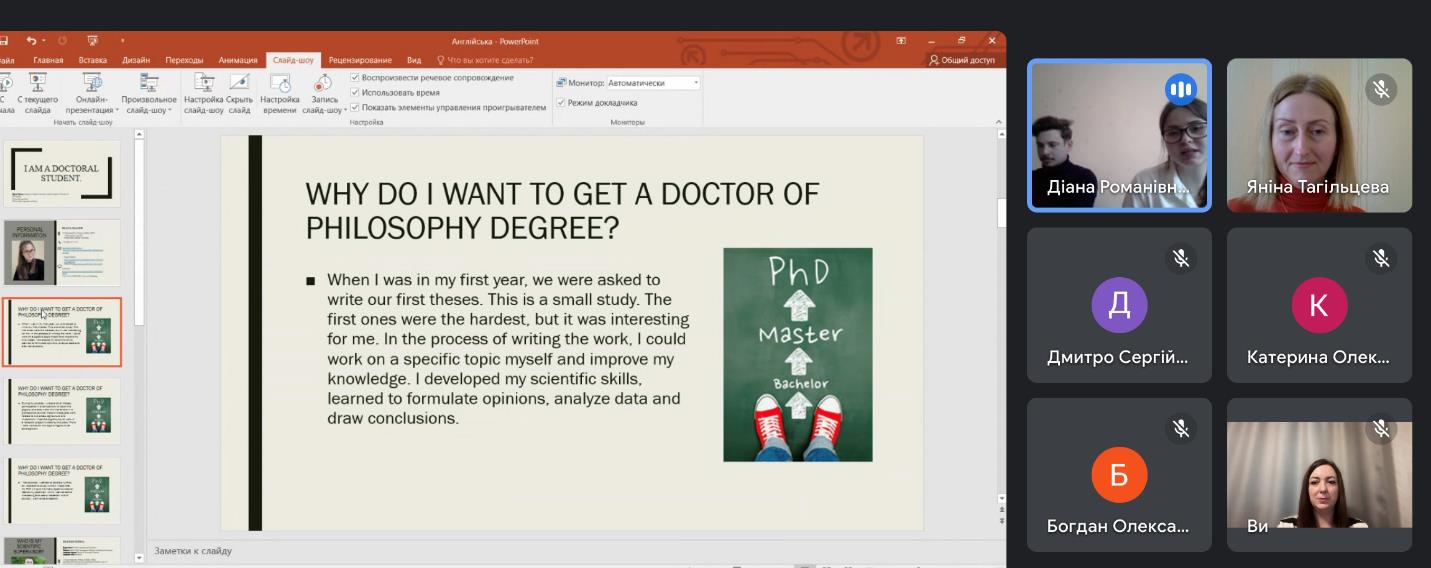Select the highlighted third slide thumbnail
Screen dimensions: 1431x568
click(62, 332)
